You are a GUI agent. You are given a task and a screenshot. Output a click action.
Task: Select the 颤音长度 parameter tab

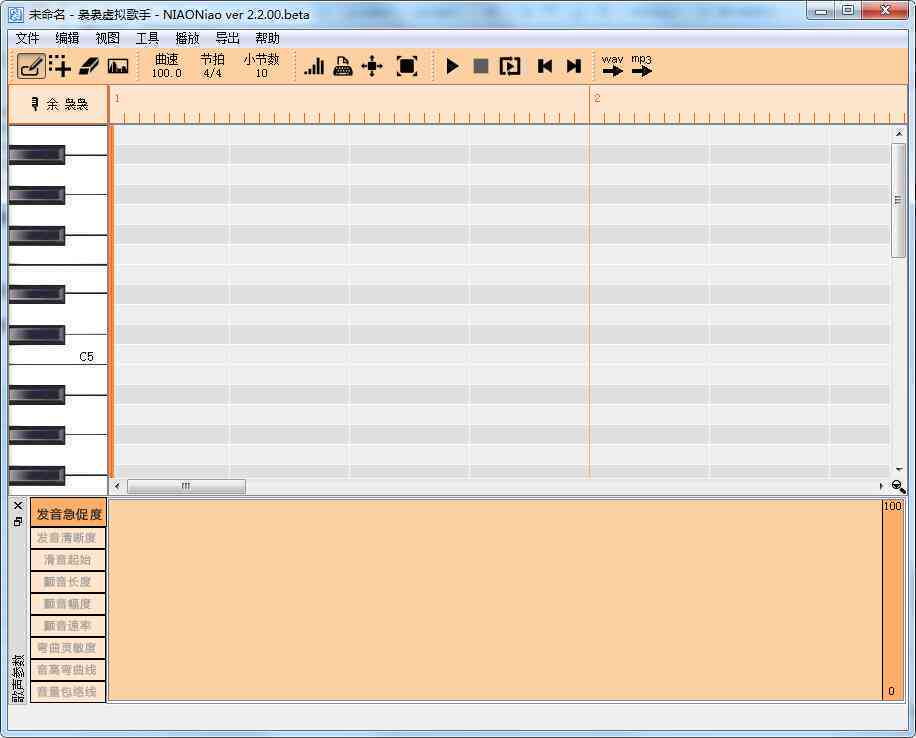tap(68, 582)
